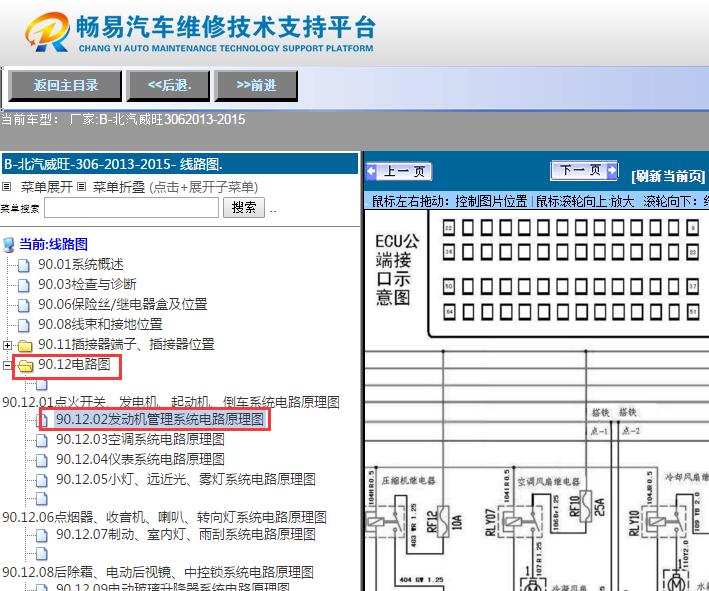Click the folder icon of 90.11插接器端子
This screenshot has height=591, width=709.
(25, 346)
